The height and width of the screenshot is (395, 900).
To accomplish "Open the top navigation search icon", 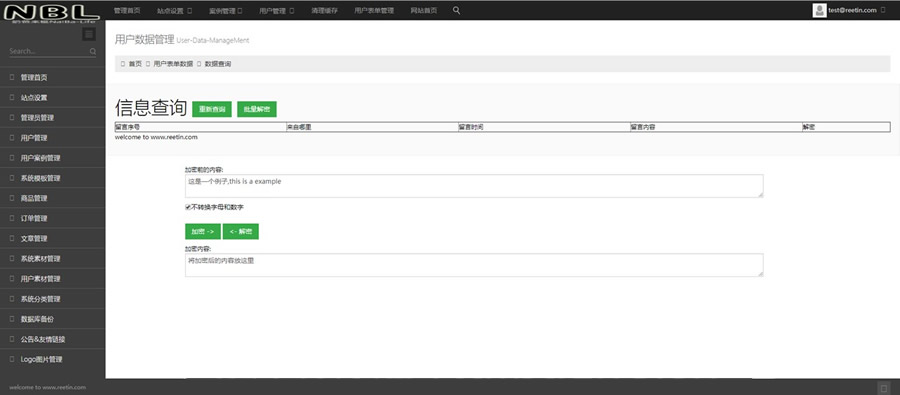I will [x=456, y=10].
